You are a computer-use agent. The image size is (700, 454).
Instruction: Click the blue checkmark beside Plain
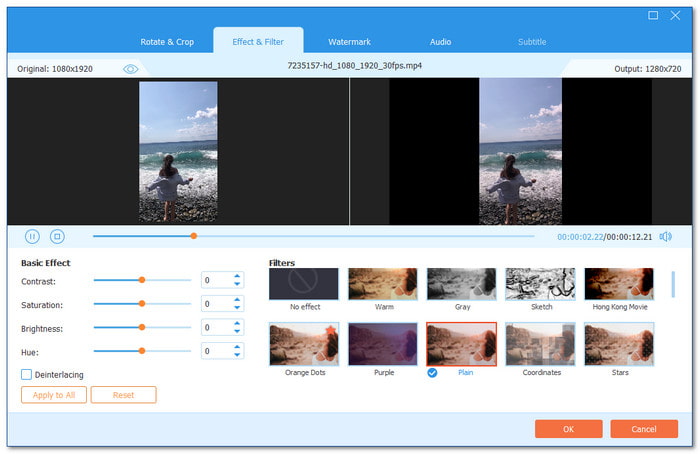(x=432, y=372)
